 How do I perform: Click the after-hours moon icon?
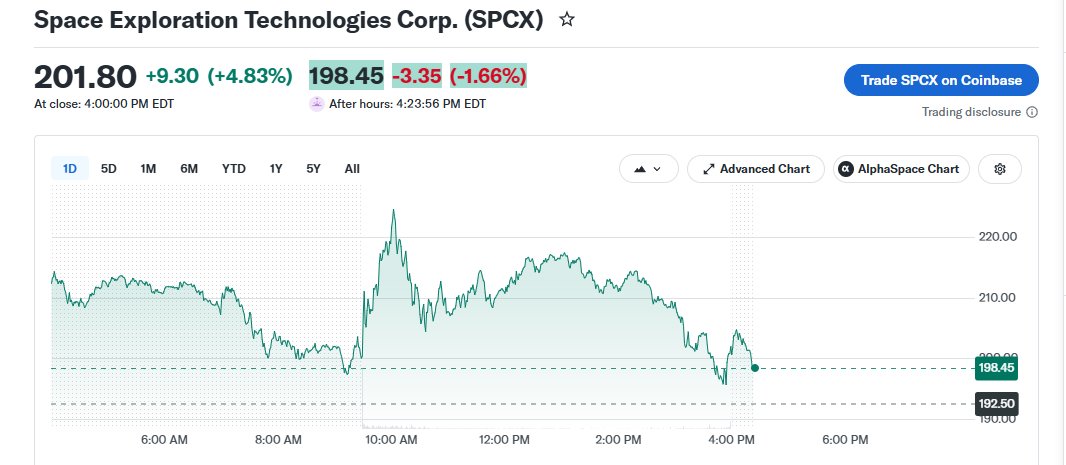[316, 104]
